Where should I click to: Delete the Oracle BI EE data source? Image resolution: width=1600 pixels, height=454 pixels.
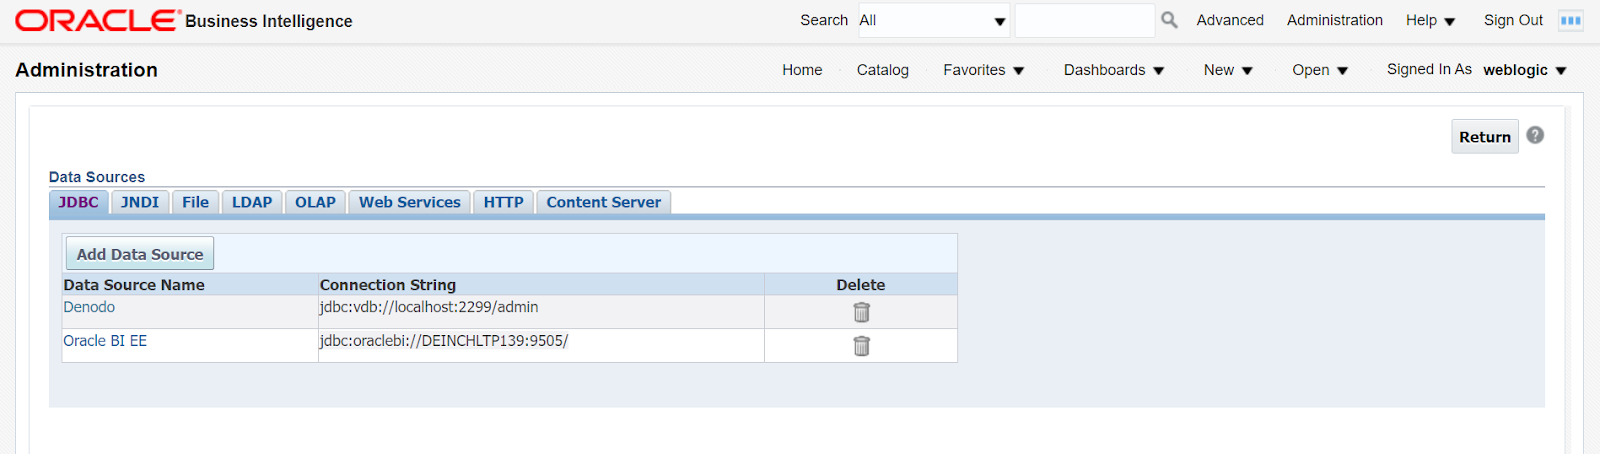[x=861, y=346]
